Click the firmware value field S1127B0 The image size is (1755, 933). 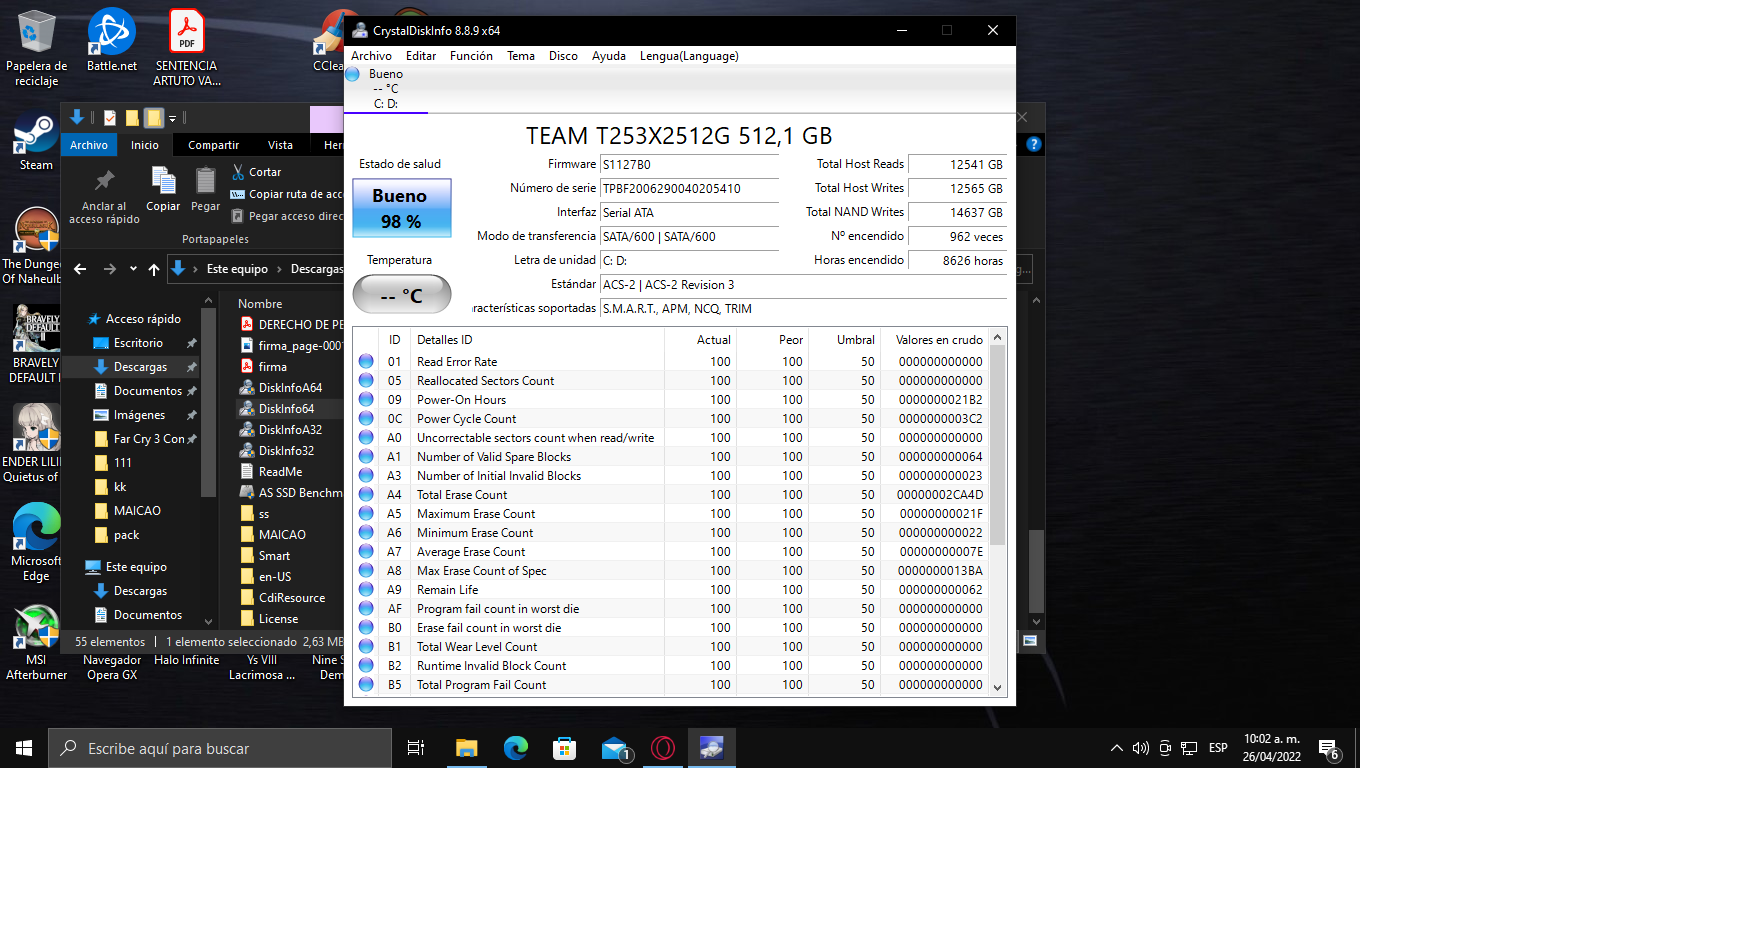pyautogui.click(x=689, y=165)
